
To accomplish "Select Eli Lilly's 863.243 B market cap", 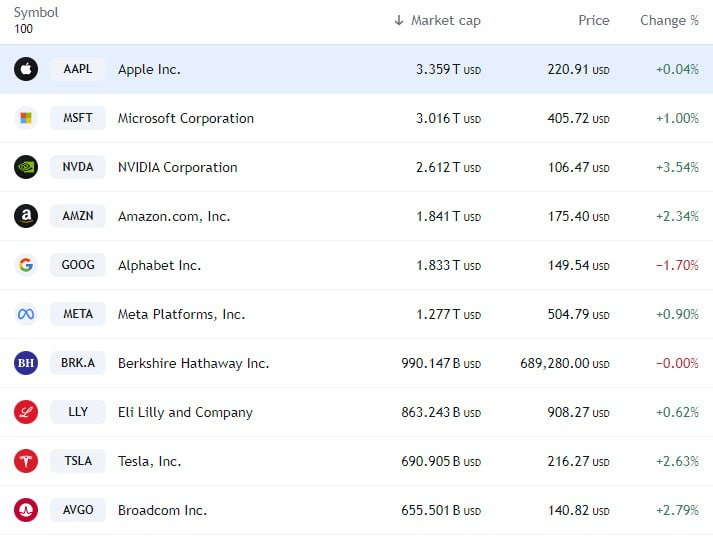I will (x=441, y=413).
